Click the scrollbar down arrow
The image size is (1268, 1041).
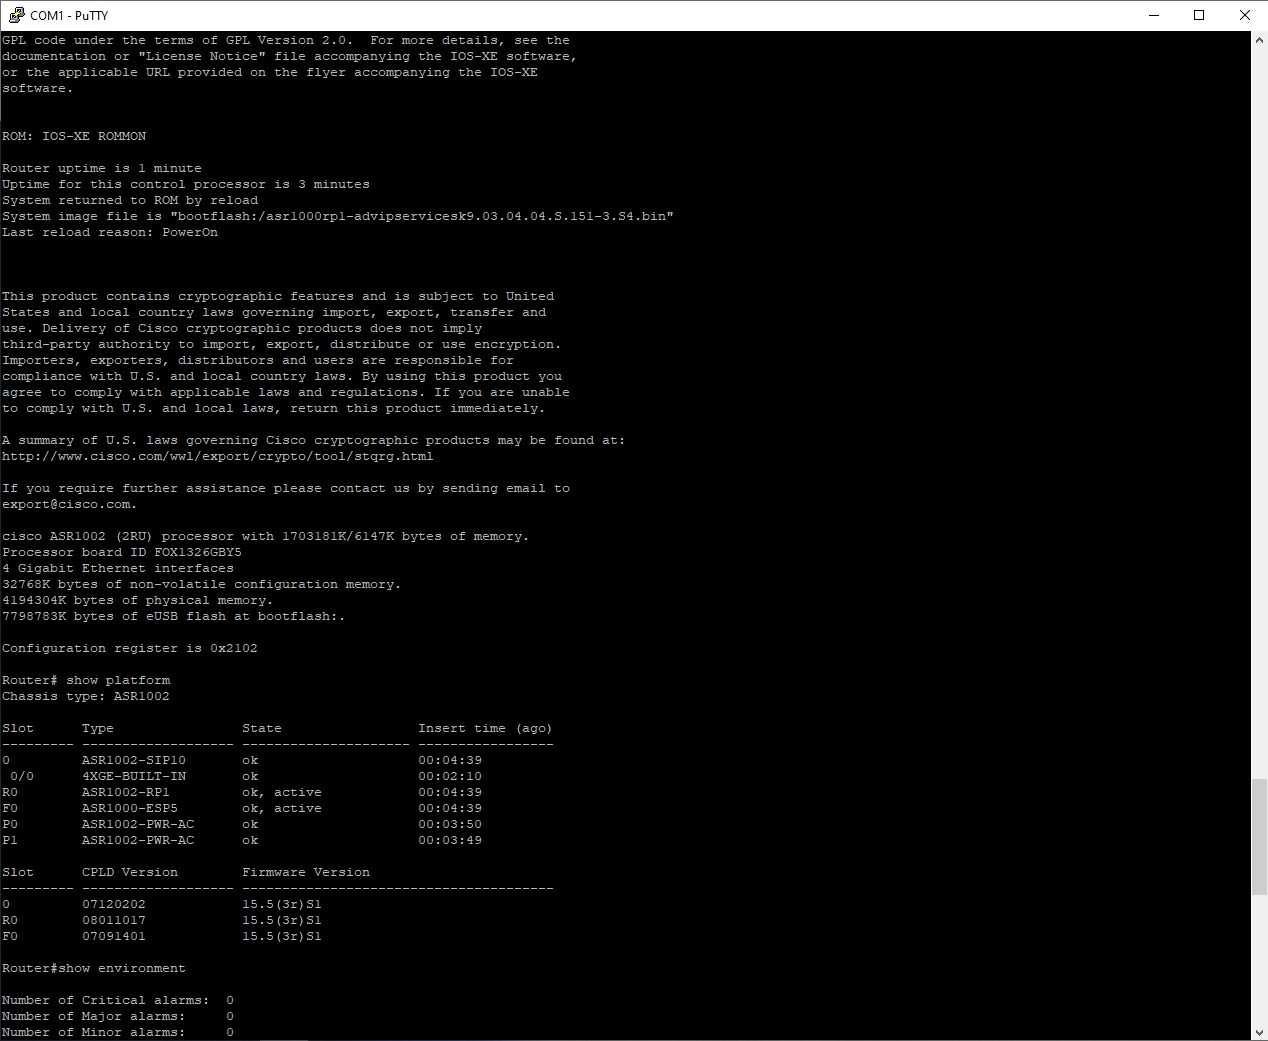pos(1259,1032)
